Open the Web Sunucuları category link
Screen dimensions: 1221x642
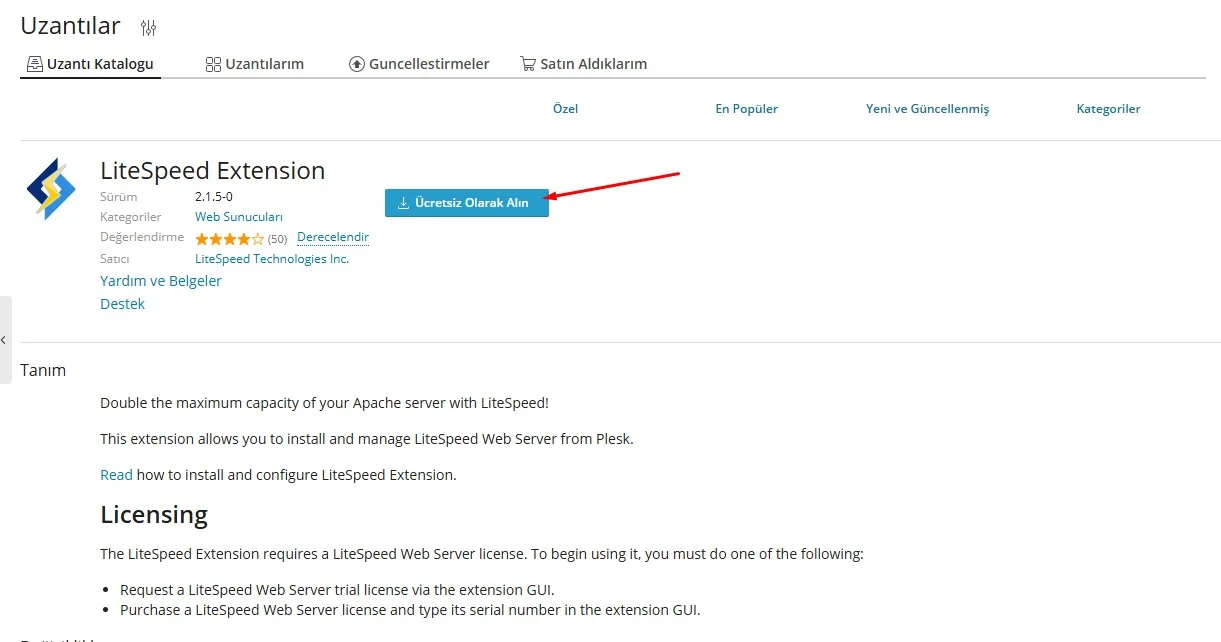coord(239,217)
